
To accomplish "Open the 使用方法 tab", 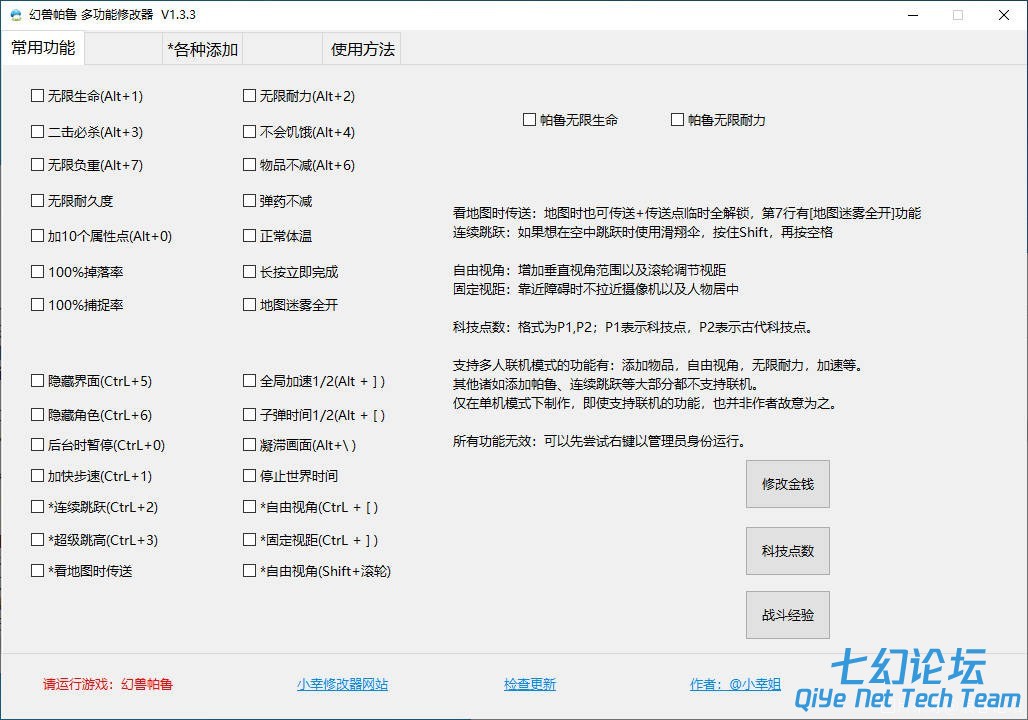I will click(x=362, y=49).
